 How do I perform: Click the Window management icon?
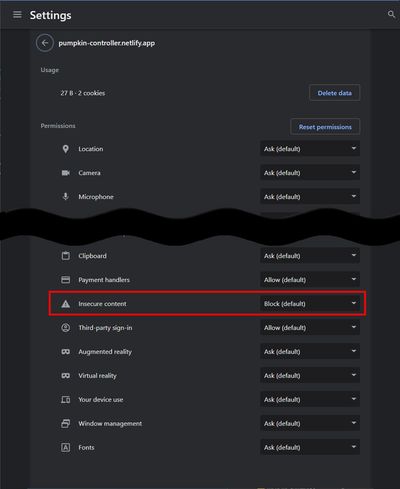[x=66, y=423]
